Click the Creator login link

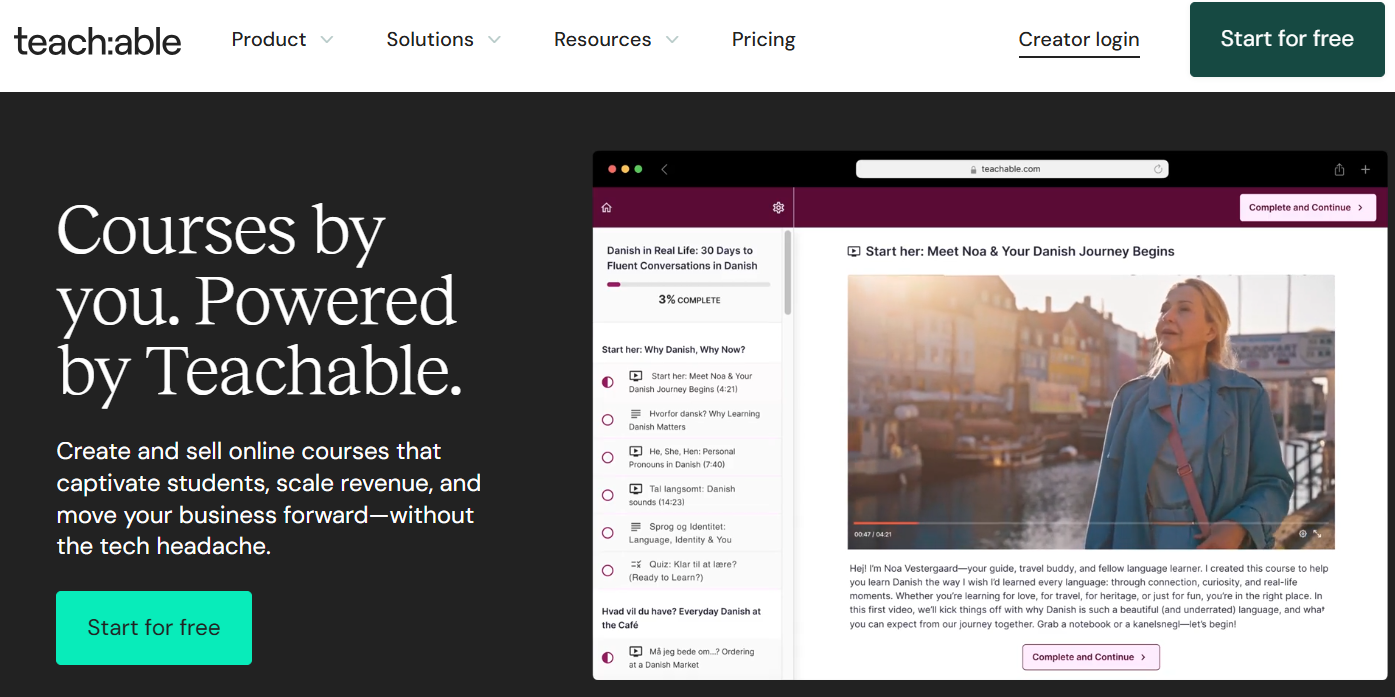(x=1079, y=40)
